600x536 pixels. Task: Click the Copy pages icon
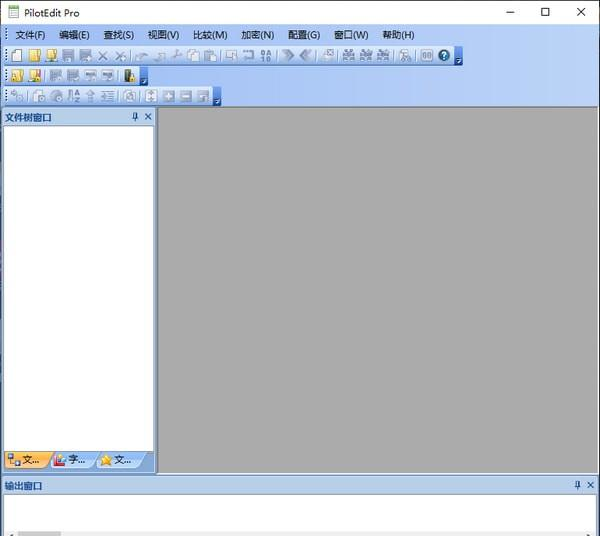(x=194, y=56)
